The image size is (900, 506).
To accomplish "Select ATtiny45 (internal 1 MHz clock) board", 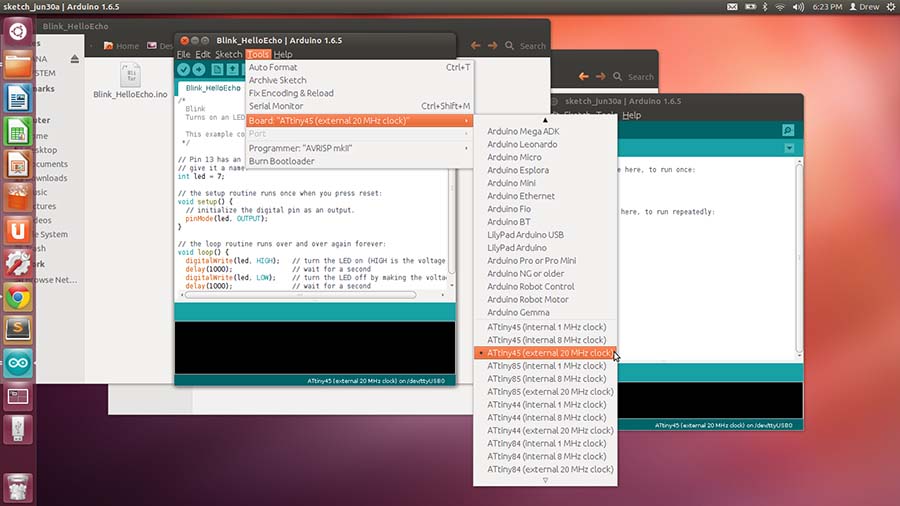I will [x=545, y=327].
